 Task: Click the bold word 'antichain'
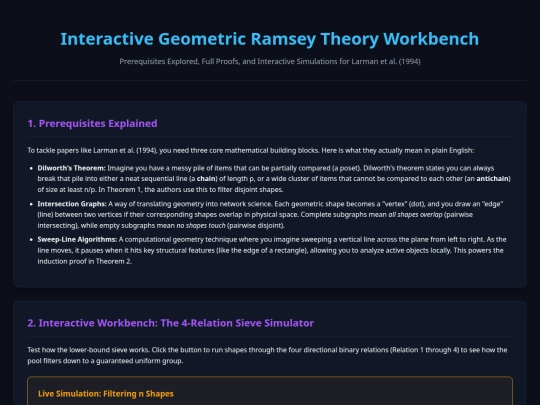492,179
